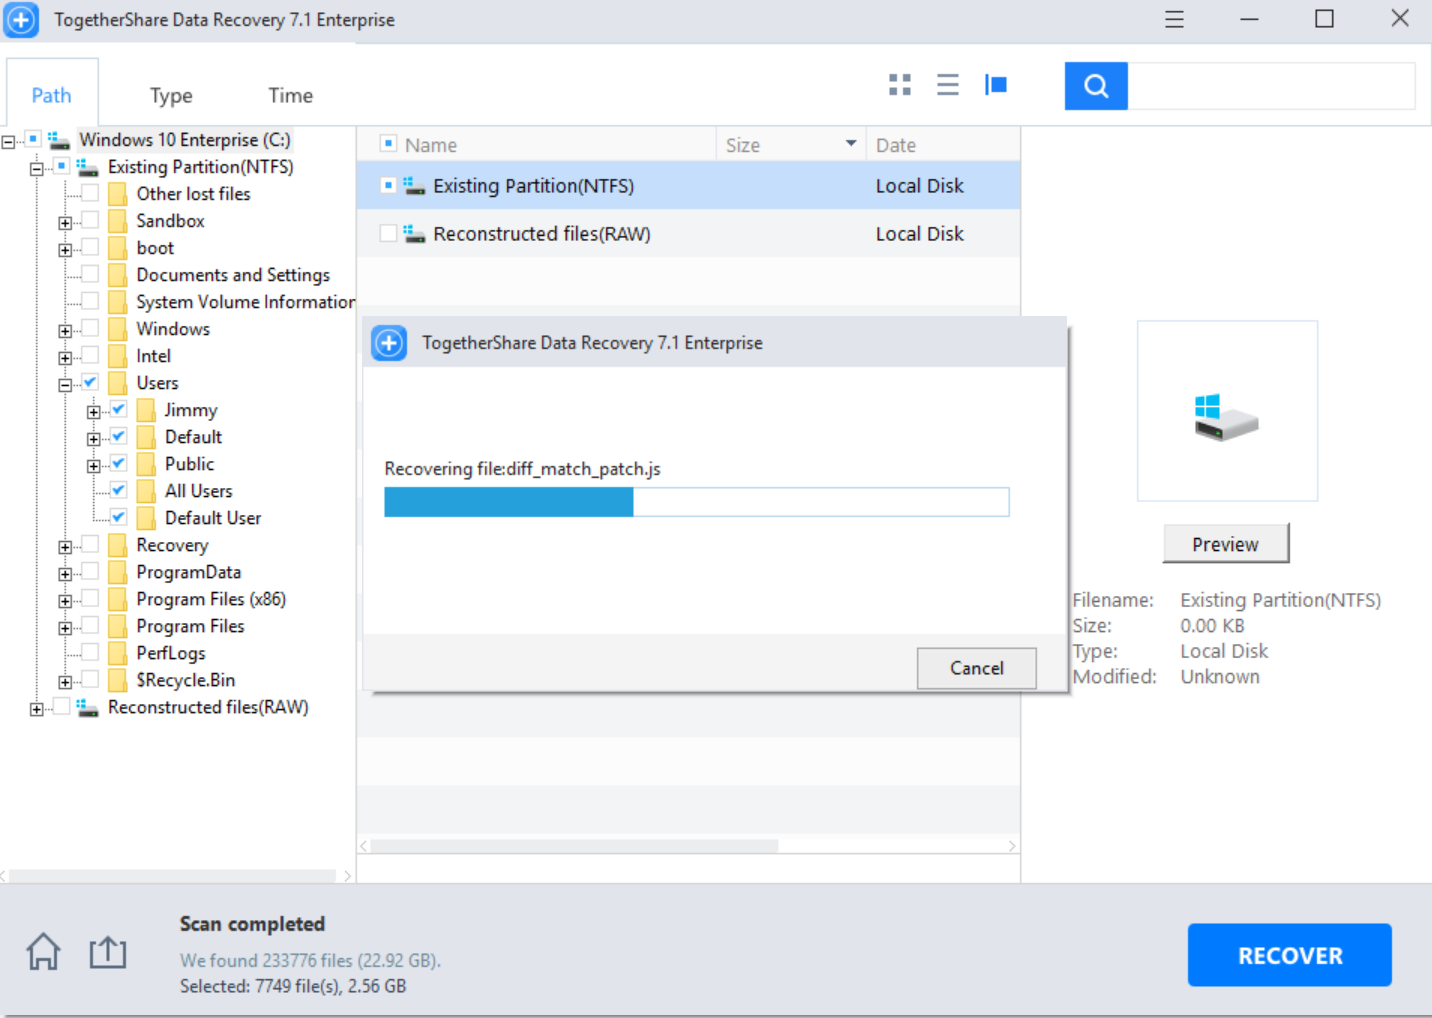
Task: Expand the Reconstructed files(RAW) tree node
Action: 36,709
